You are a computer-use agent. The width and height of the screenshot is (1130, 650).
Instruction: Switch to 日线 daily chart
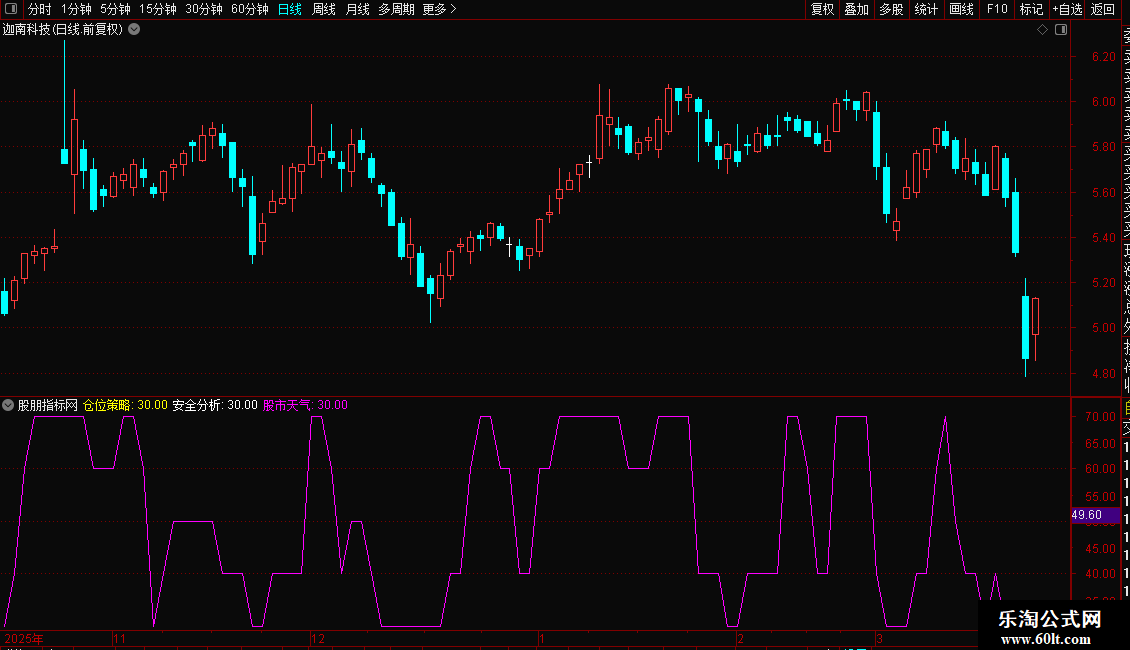pos(290,9)
